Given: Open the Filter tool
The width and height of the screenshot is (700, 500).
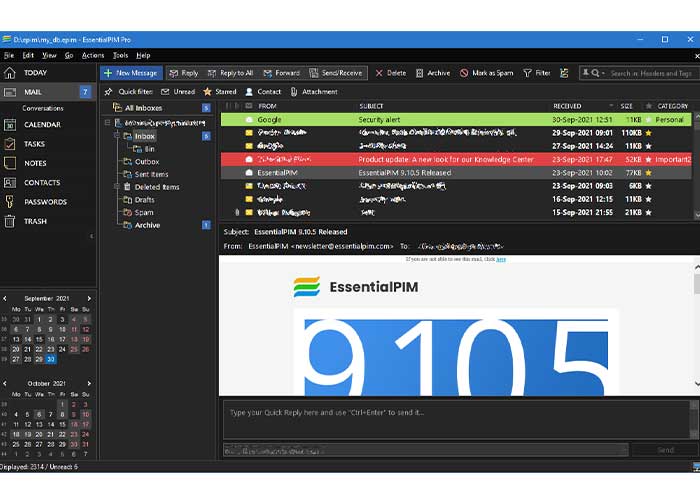Looking at the screenshot, I should (x=537, y=73).
